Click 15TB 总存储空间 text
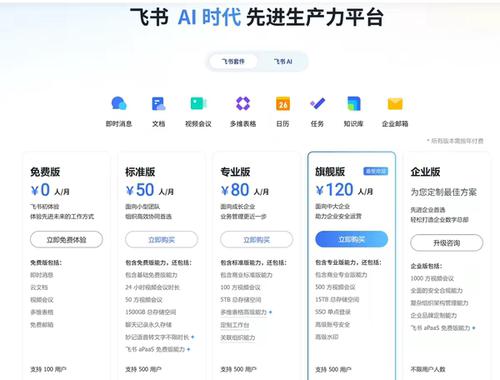The image size is (500, 380). click(337, 299)
